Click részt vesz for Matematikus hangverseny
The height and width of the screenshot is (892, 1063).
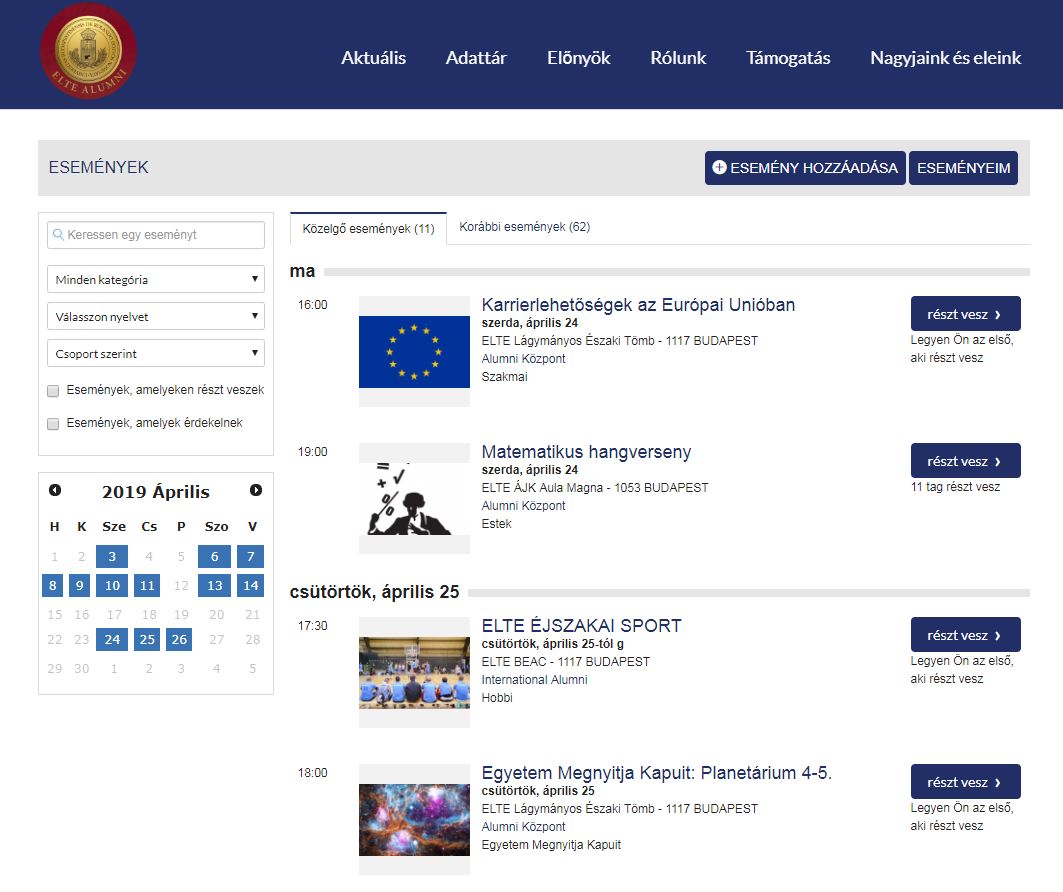(965, 461)
